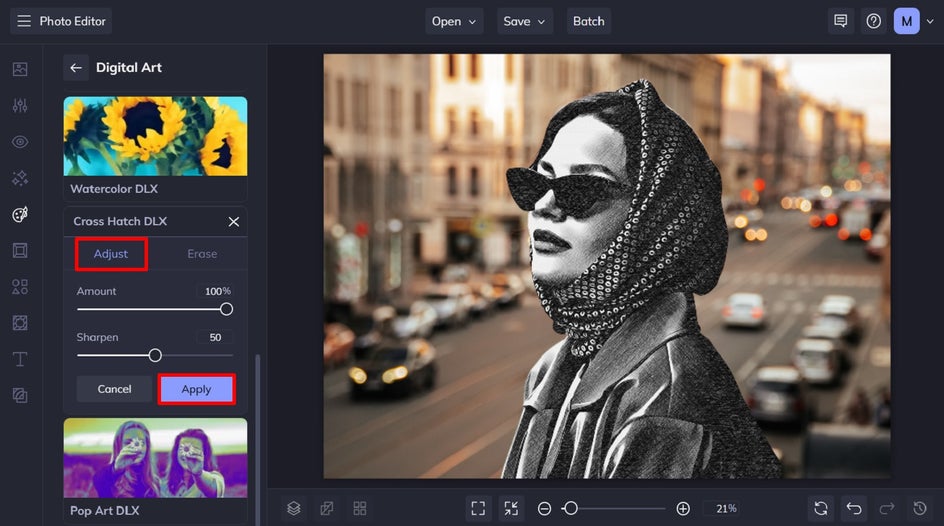The height and width of the screenshot is (526, 944).
Task: Open the Text tool in sidebar
Action: (20, 359)
